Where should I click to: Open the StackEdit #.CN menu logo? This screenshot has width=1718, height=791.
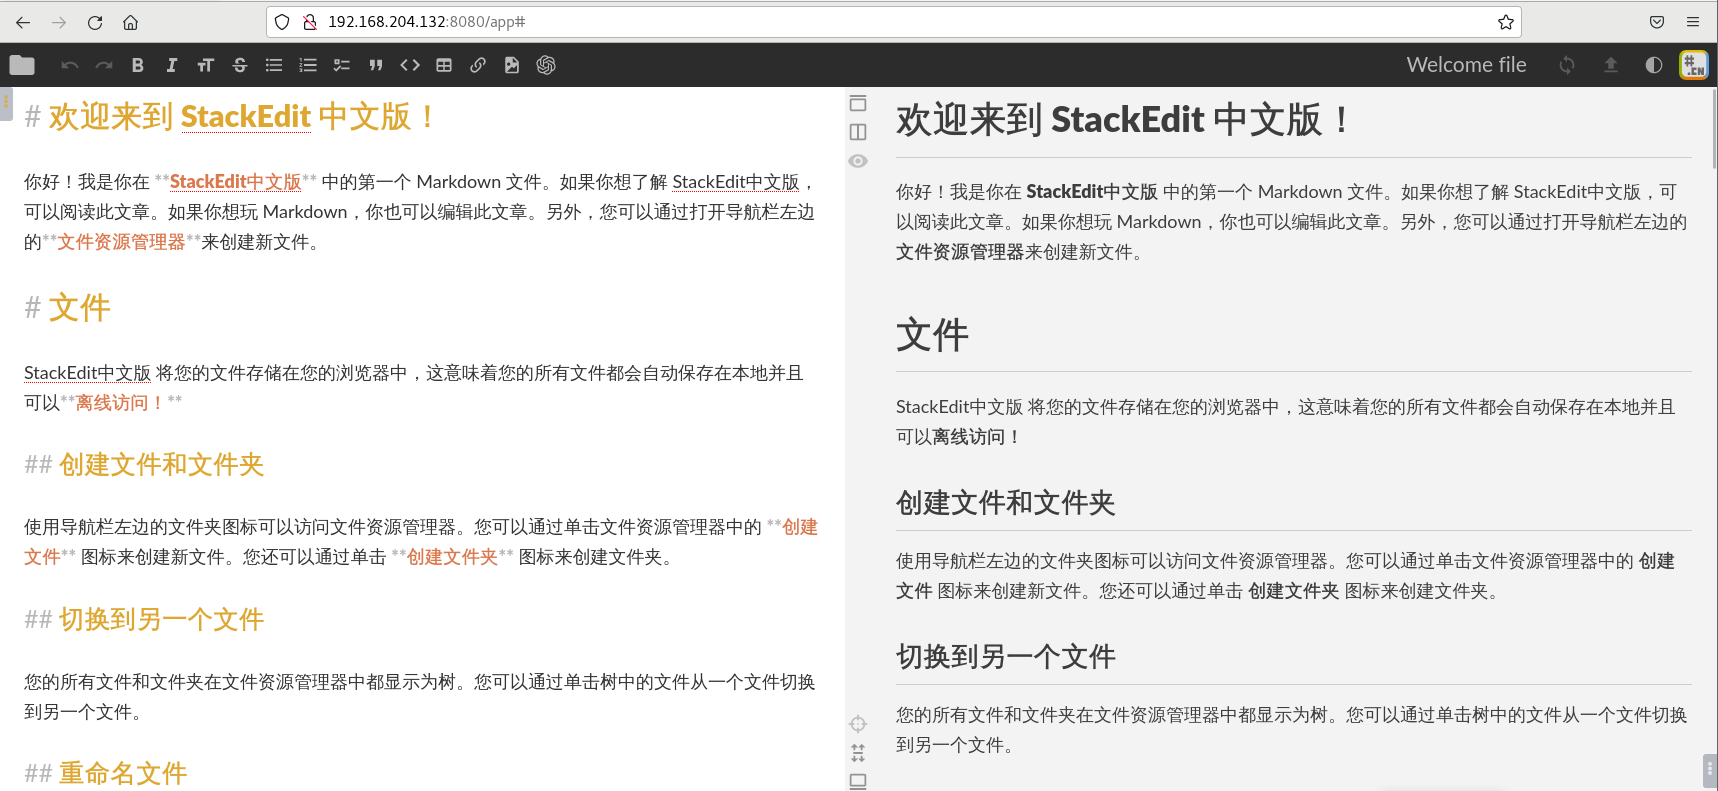1694,65
